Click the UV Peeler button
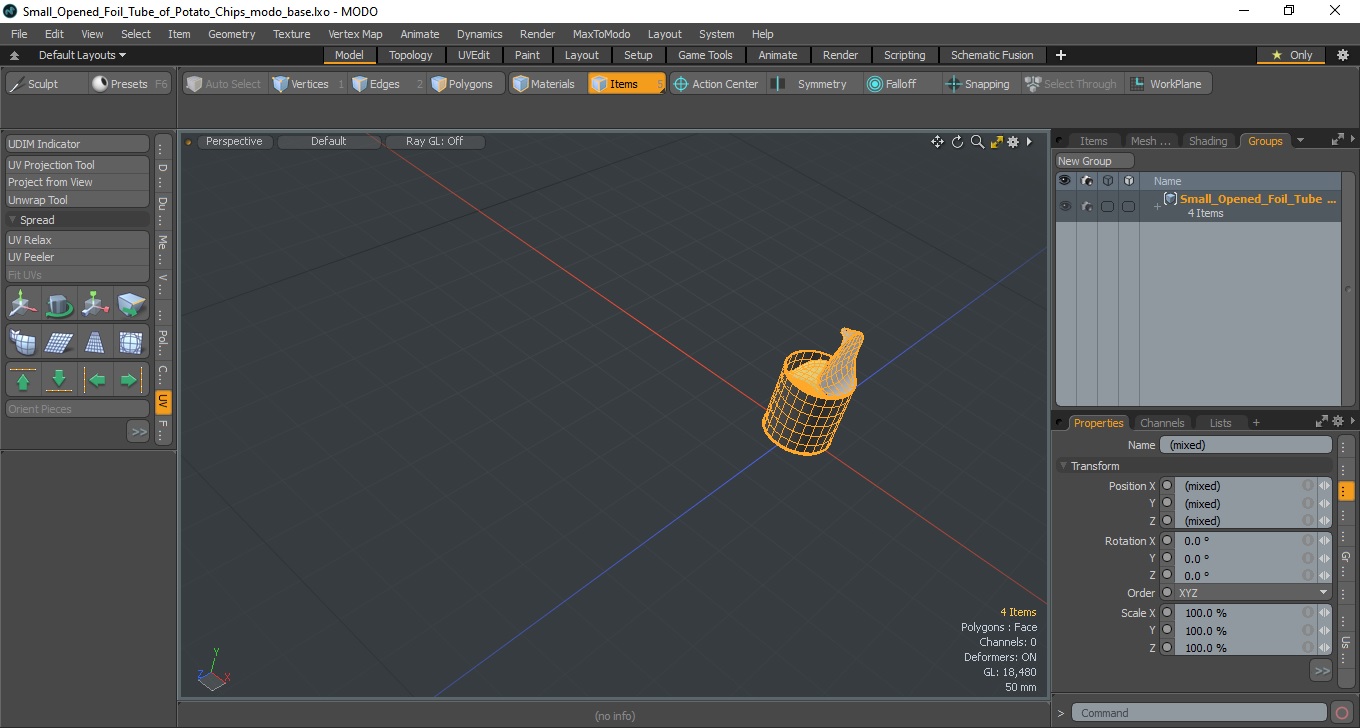Viewport: 1360px width, 728px height. point(78,257)
